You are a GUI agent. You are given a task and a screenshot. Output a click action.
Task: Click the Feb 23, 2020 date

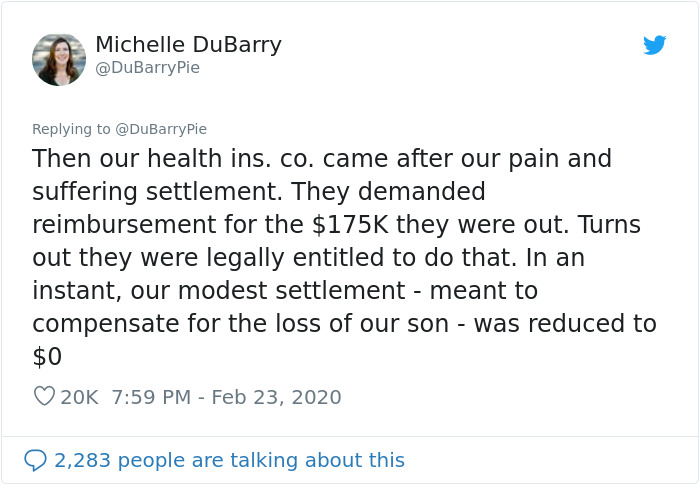276,397
